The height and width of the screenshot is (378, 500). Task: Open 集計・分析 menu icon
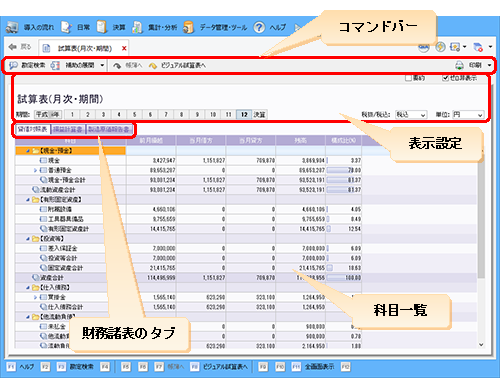click(137, 27)
